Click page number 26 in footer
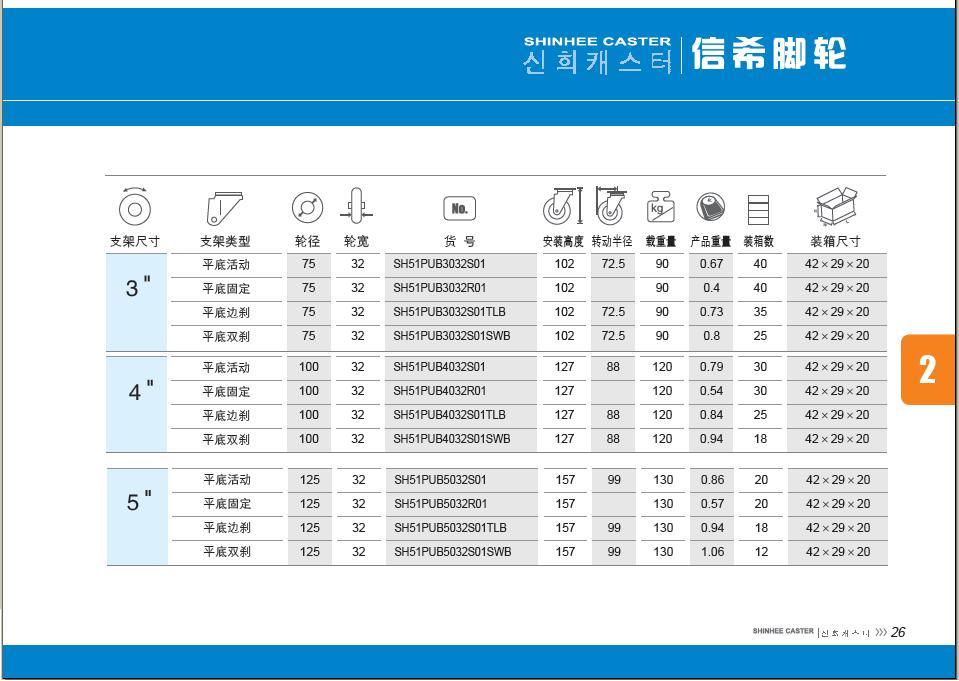Image resolution: width=959 pixels, height=681 pixels. point(897,632)
